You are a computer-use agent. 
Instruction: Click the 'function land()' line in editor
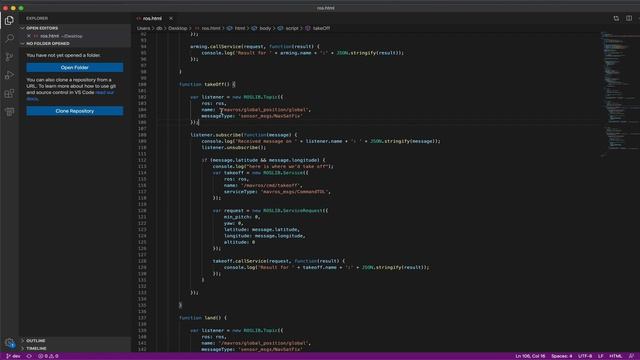pyautogui.click(x=203, y=318)
